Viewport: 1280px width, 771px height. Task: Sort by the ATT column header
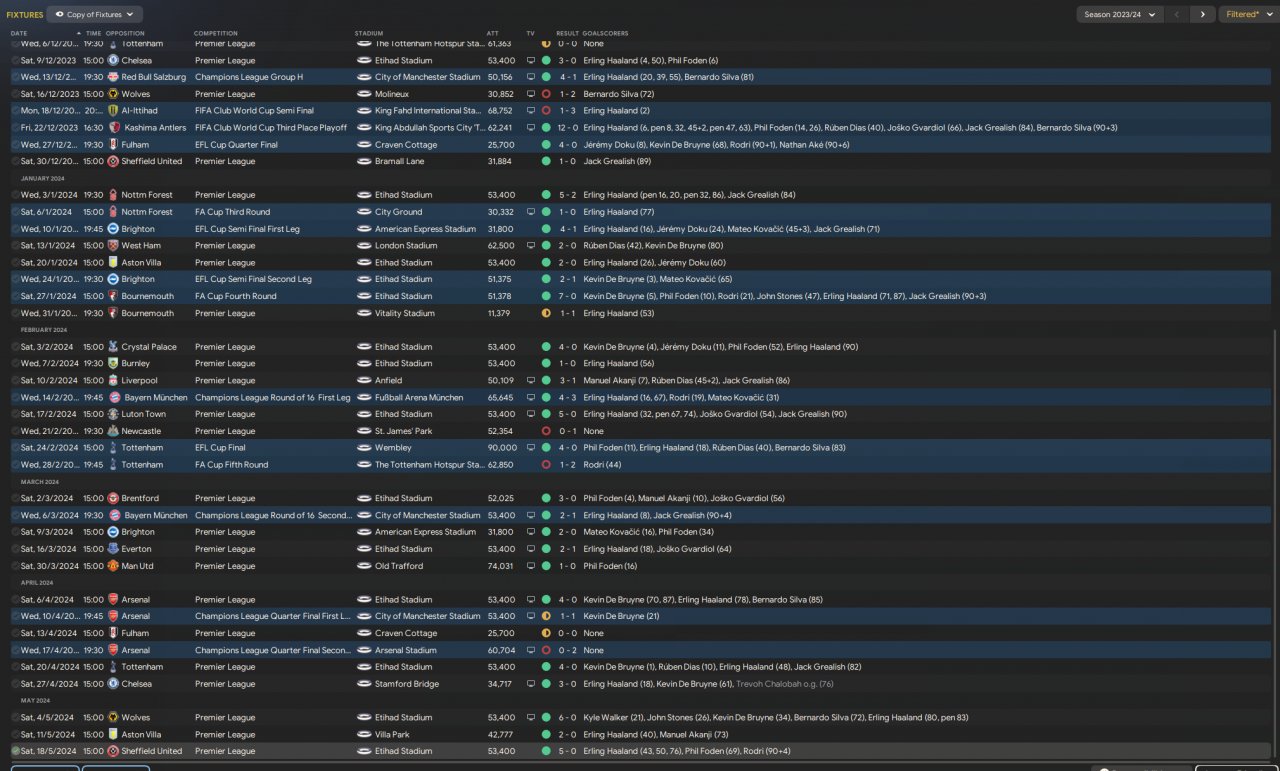[492, 33]
